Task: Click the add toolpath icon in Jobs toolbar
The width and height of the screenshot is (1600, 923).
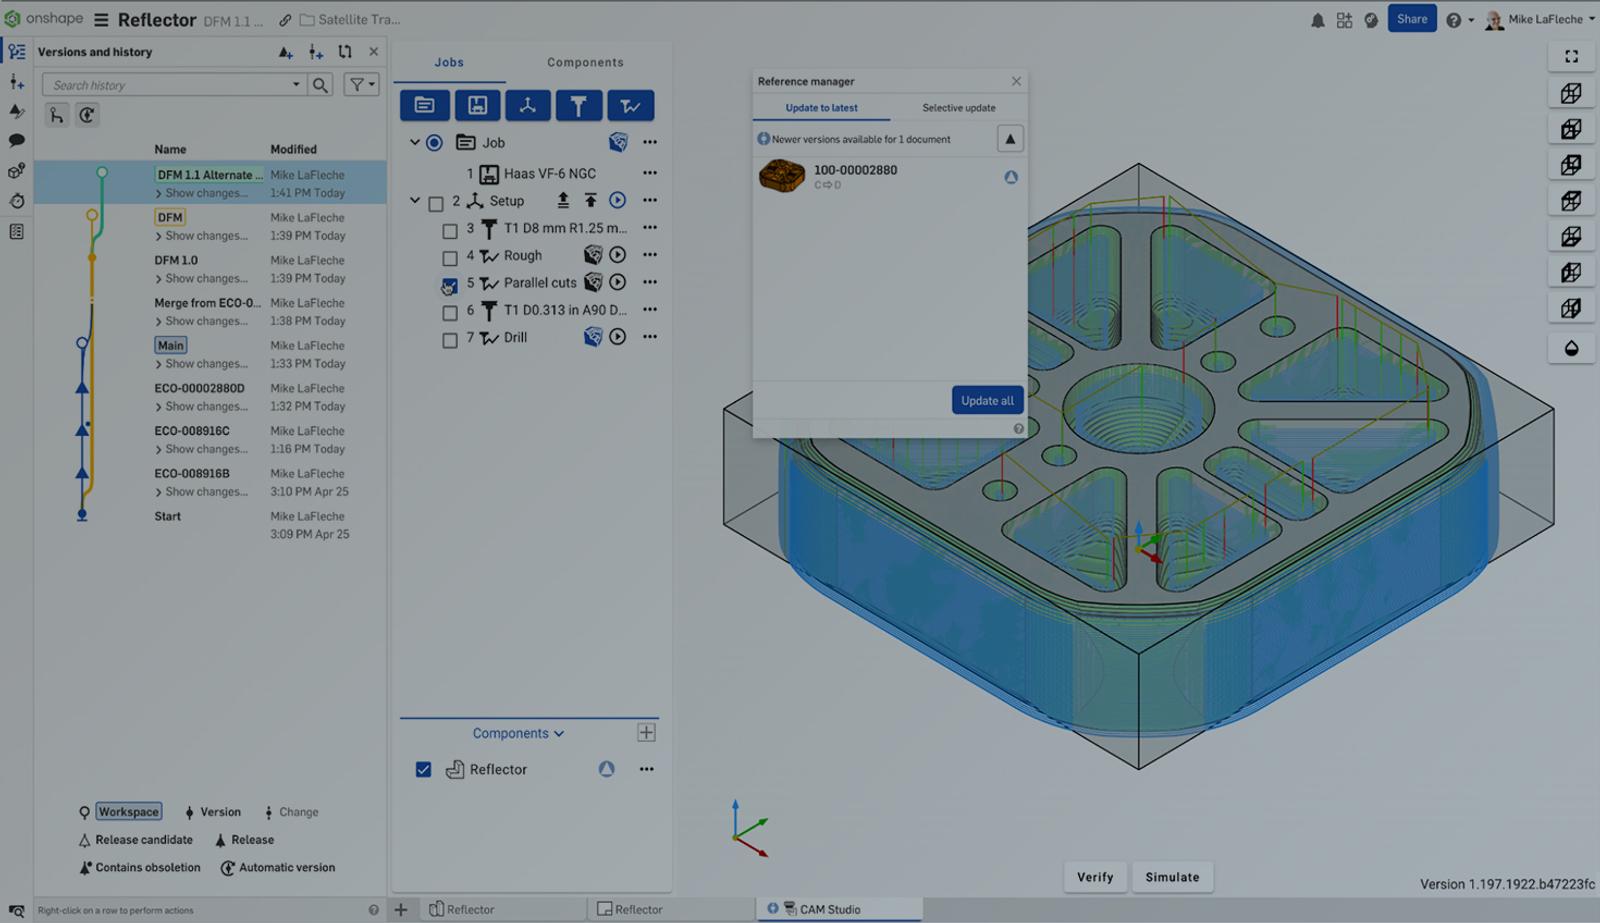Action: tap(630, 105)
